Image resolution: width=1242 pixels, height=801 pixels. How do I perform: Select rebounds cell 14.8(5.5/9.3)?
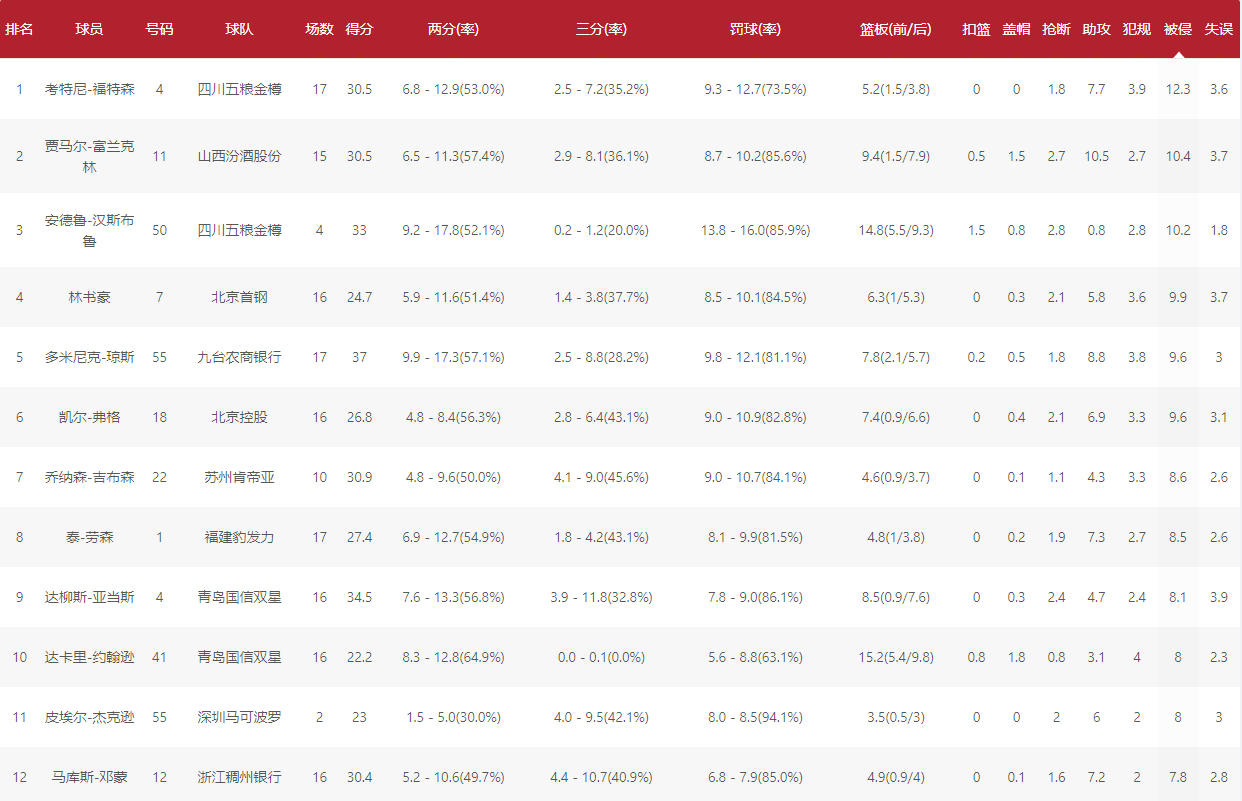(x=895, y=230)
